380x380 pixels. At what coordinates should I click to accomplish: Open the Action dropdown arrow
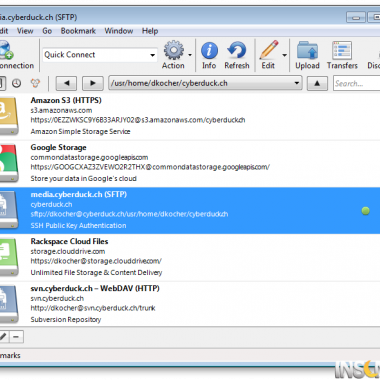tap(190, 55)
